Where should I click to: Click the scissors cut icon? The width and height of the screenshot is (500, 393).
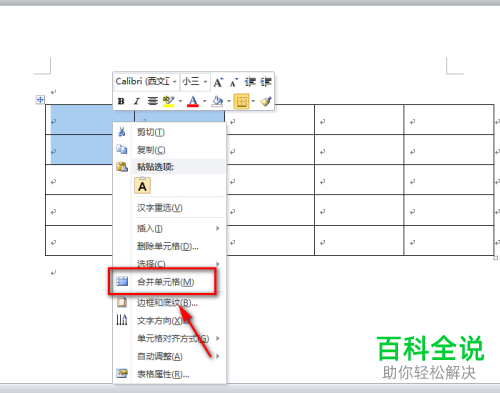point(122,132)
